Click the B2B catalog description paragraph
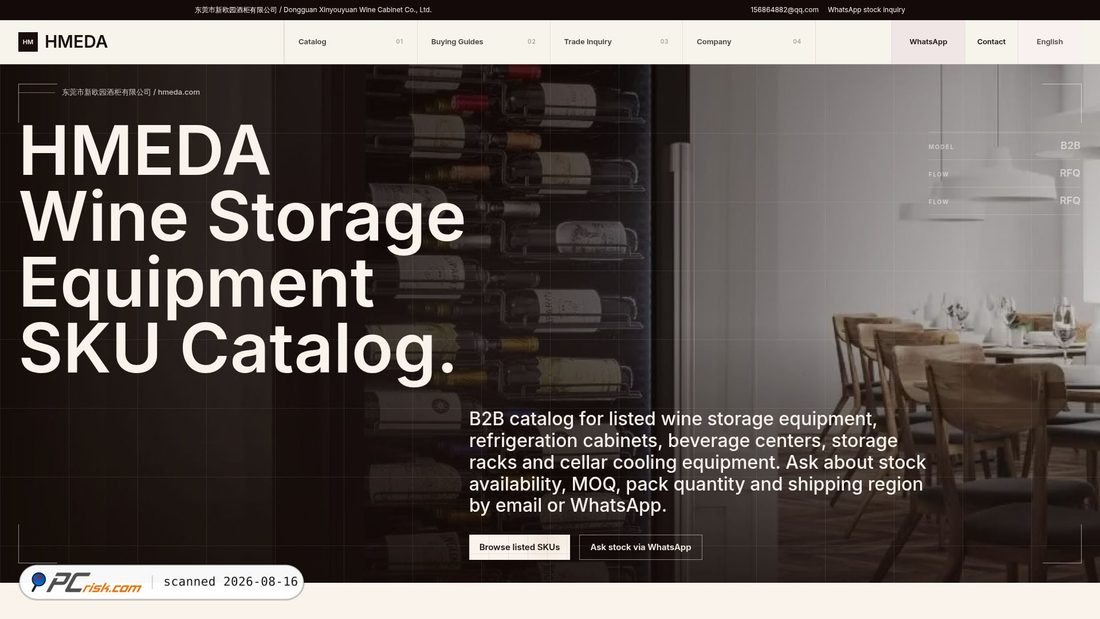The height and width of the screenshot is (619, 1100). click(697, 462)
